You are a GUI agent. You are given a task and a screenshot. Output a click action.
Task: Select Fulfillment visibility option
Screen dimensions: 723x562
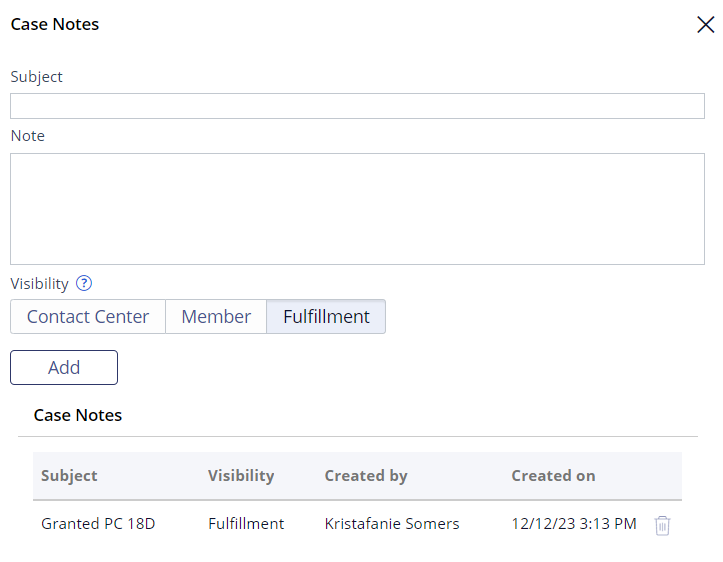(326, 317)
